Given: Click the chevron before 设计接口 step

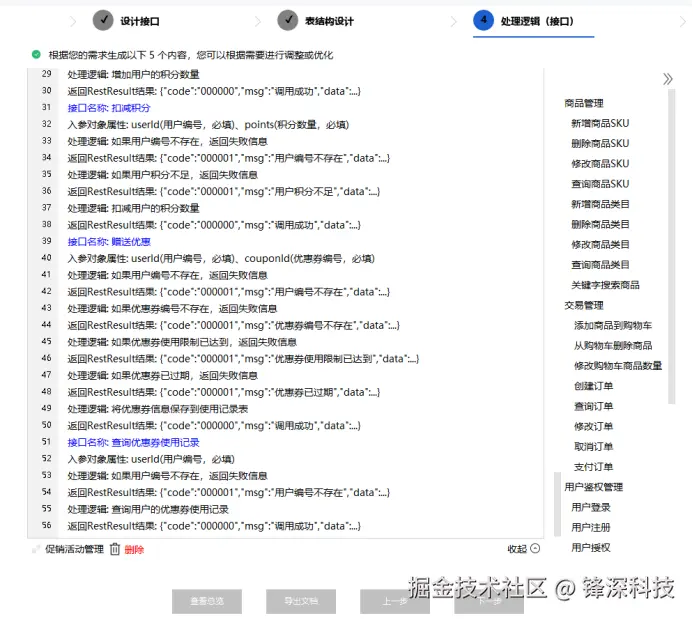Looking at the screenshot, I should (73, 21).
